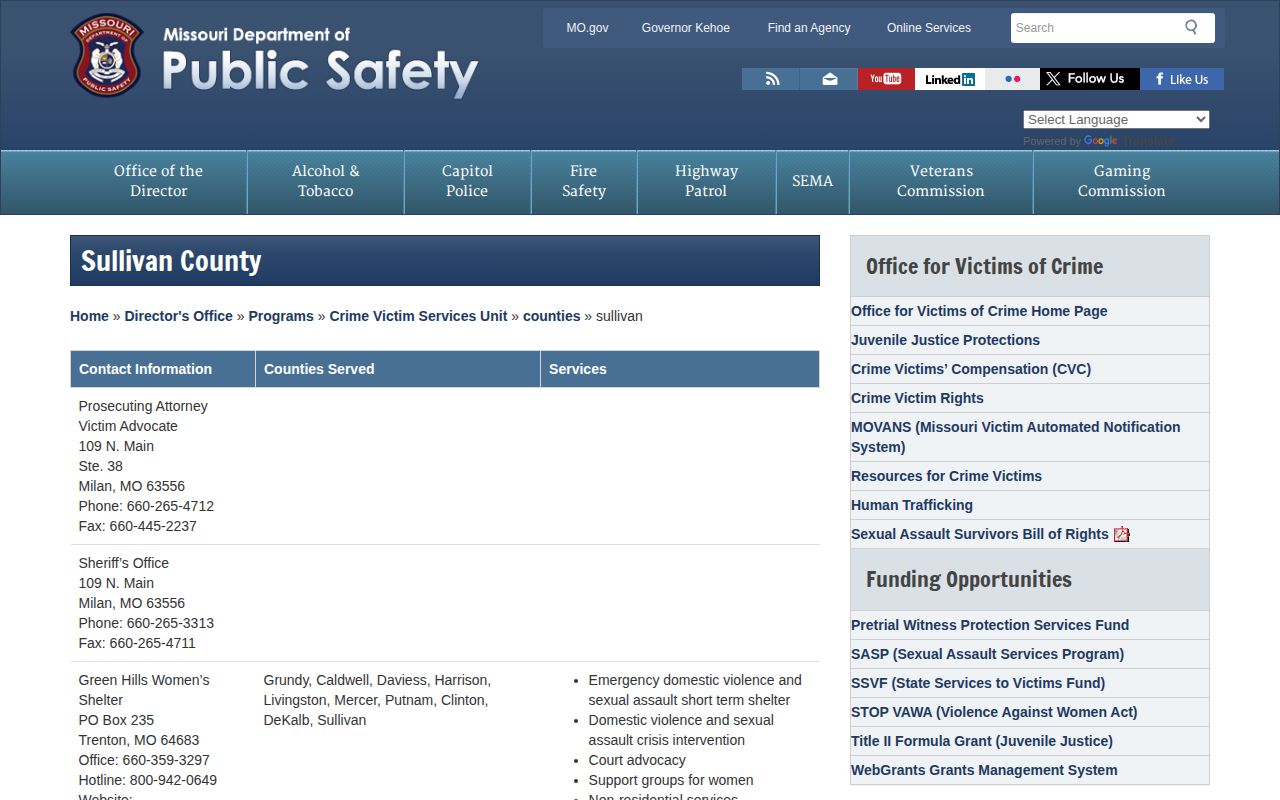Click the Home breadcrumb link
Screen dimensions: 1280x800
[89, 316]
